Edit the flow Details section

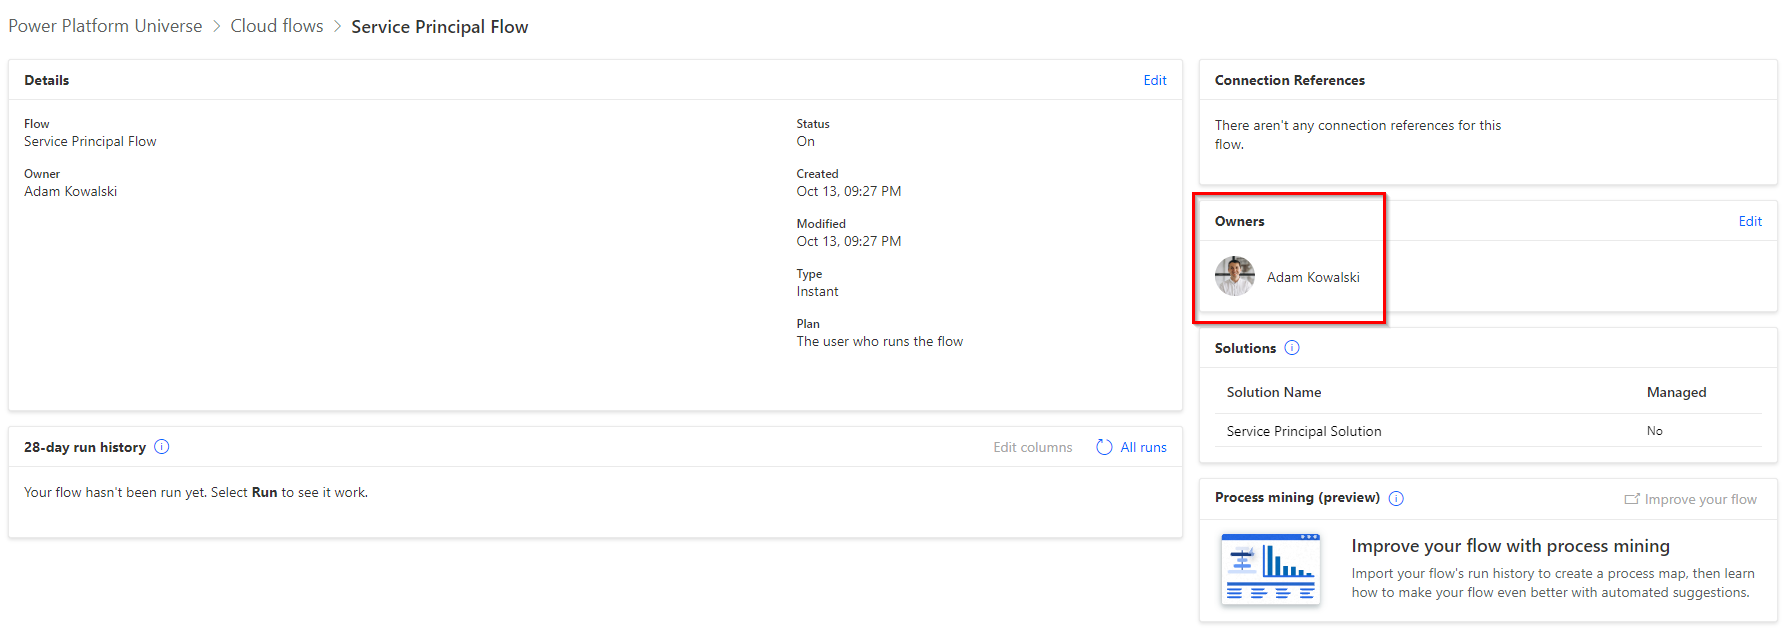click(x=1155, y=80)
